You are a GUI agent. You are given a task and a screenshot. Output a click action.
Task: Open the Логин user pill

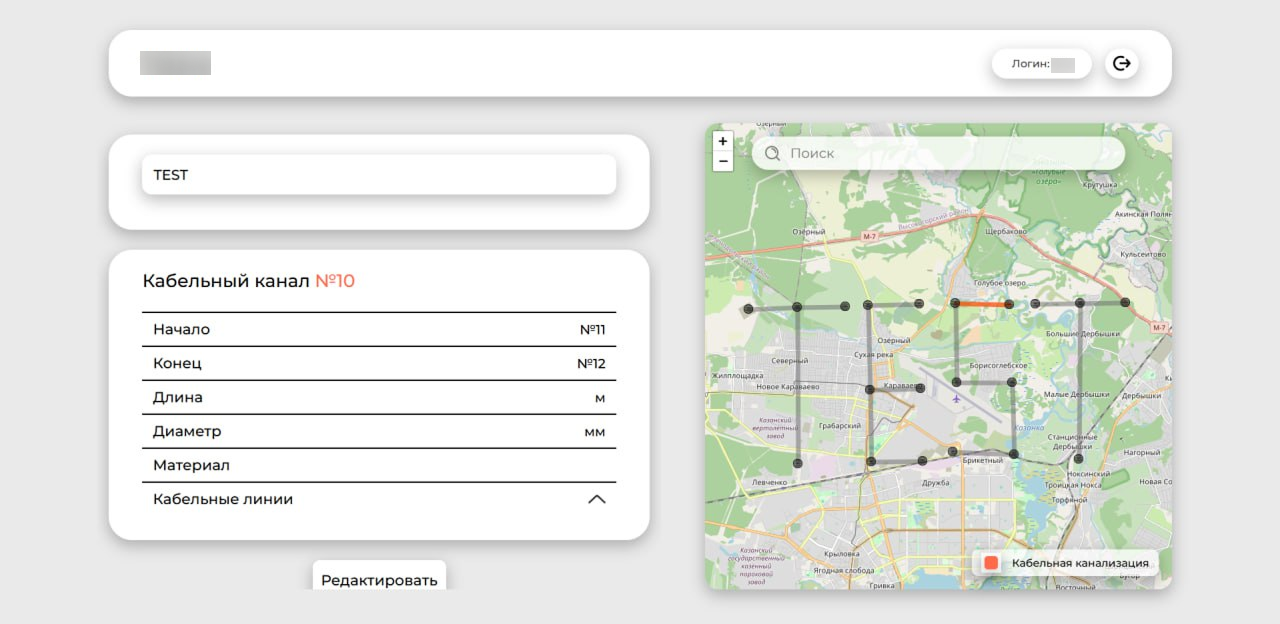1042,64
